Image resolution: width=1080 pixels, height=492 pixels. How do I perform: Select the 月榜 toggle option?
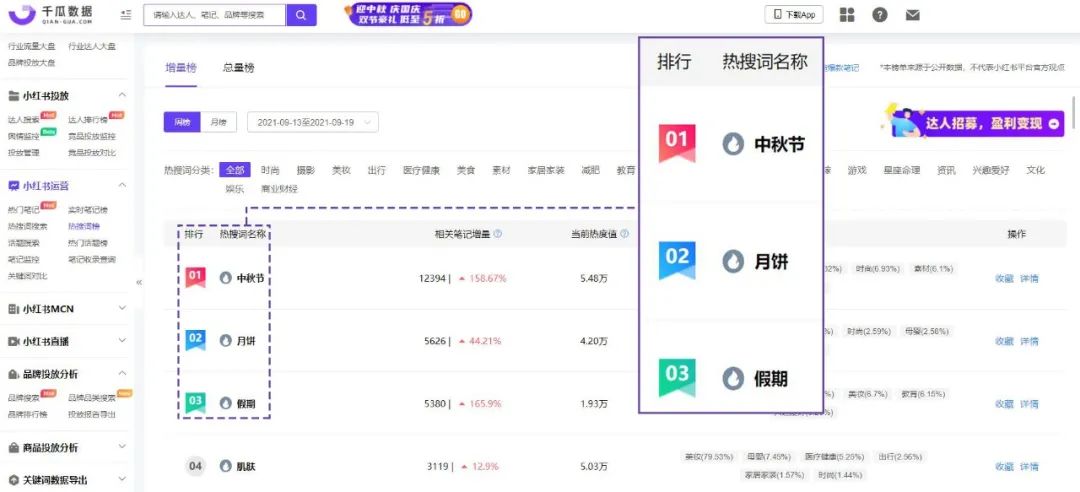218,122
